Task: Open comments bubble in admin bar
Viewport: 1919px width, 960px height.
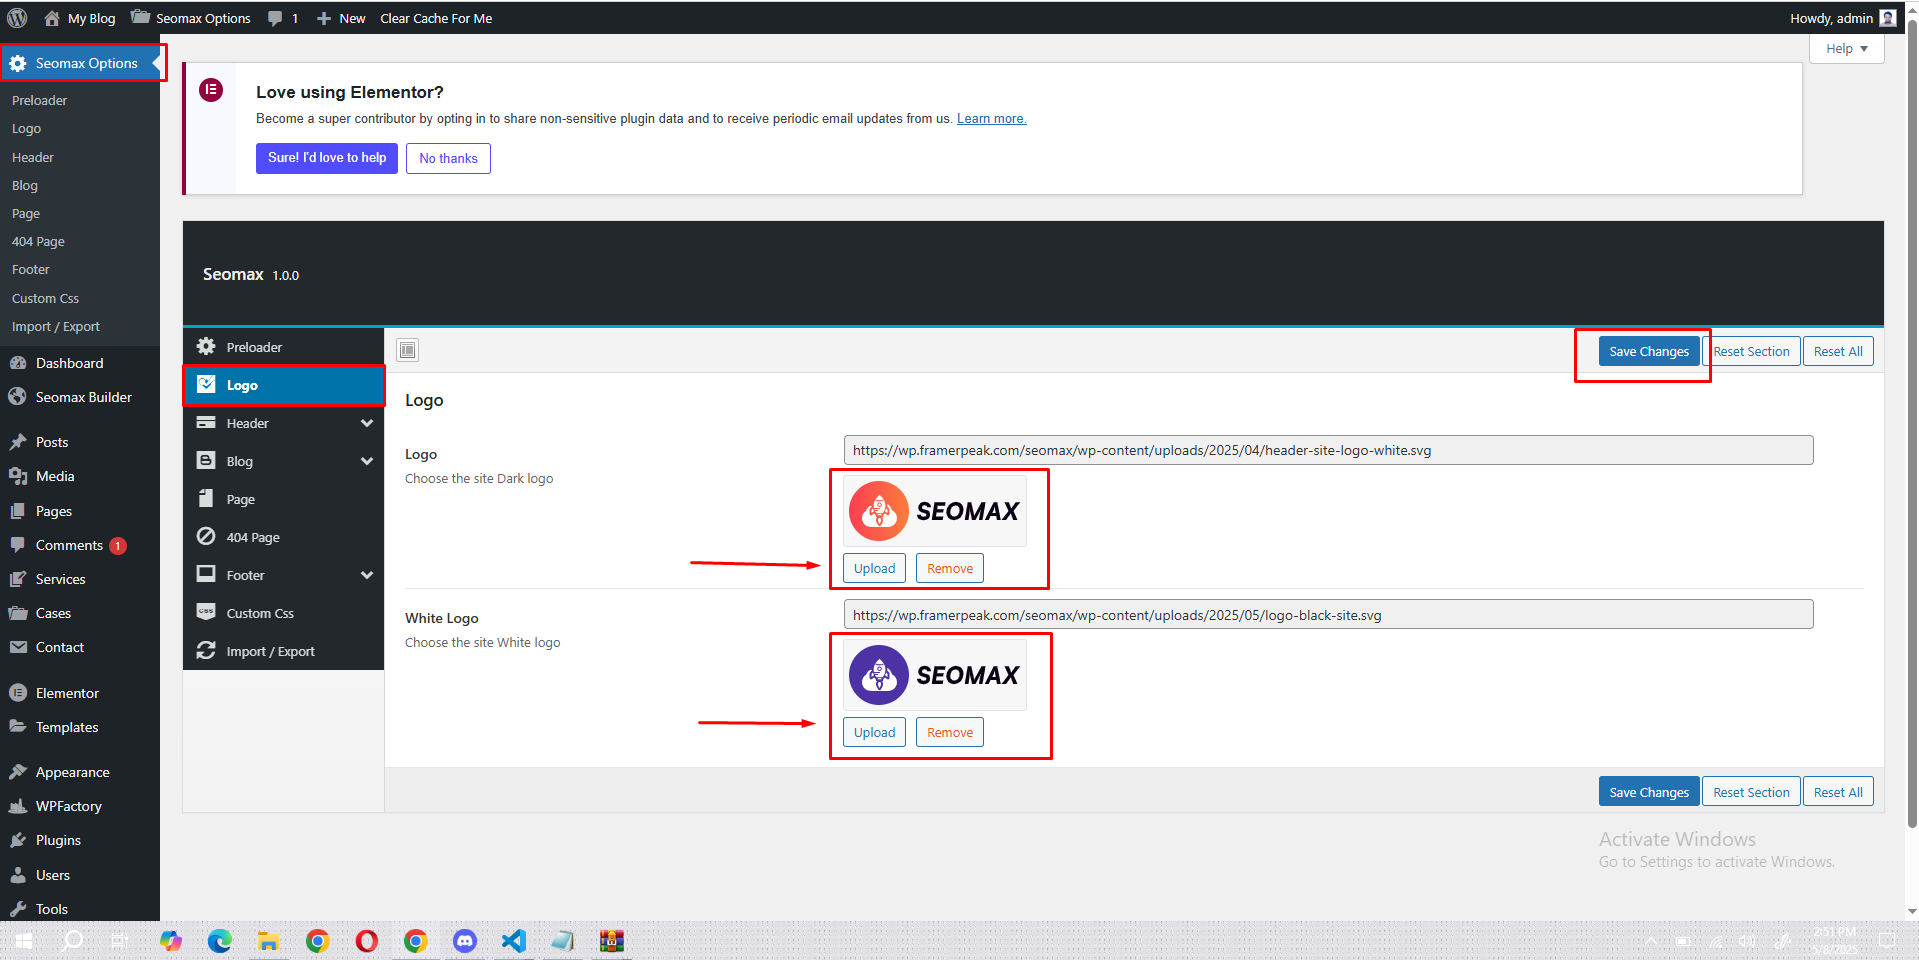Action: point(275,18)
